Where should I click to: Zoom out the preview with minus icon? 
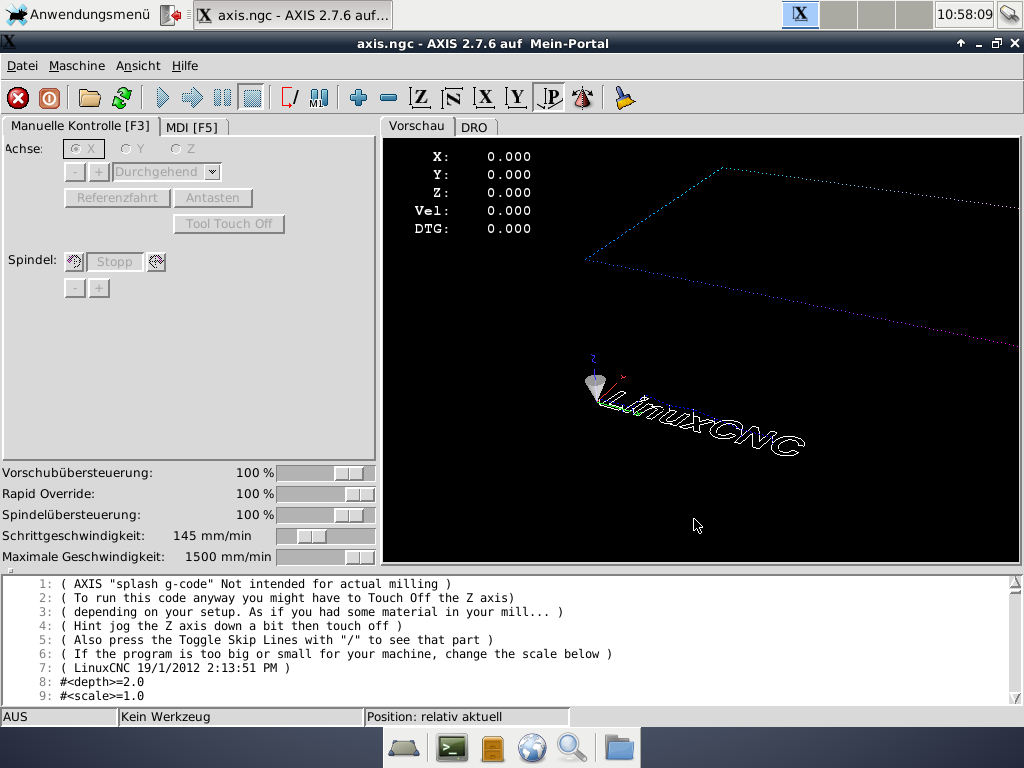(x=389, y=98)
